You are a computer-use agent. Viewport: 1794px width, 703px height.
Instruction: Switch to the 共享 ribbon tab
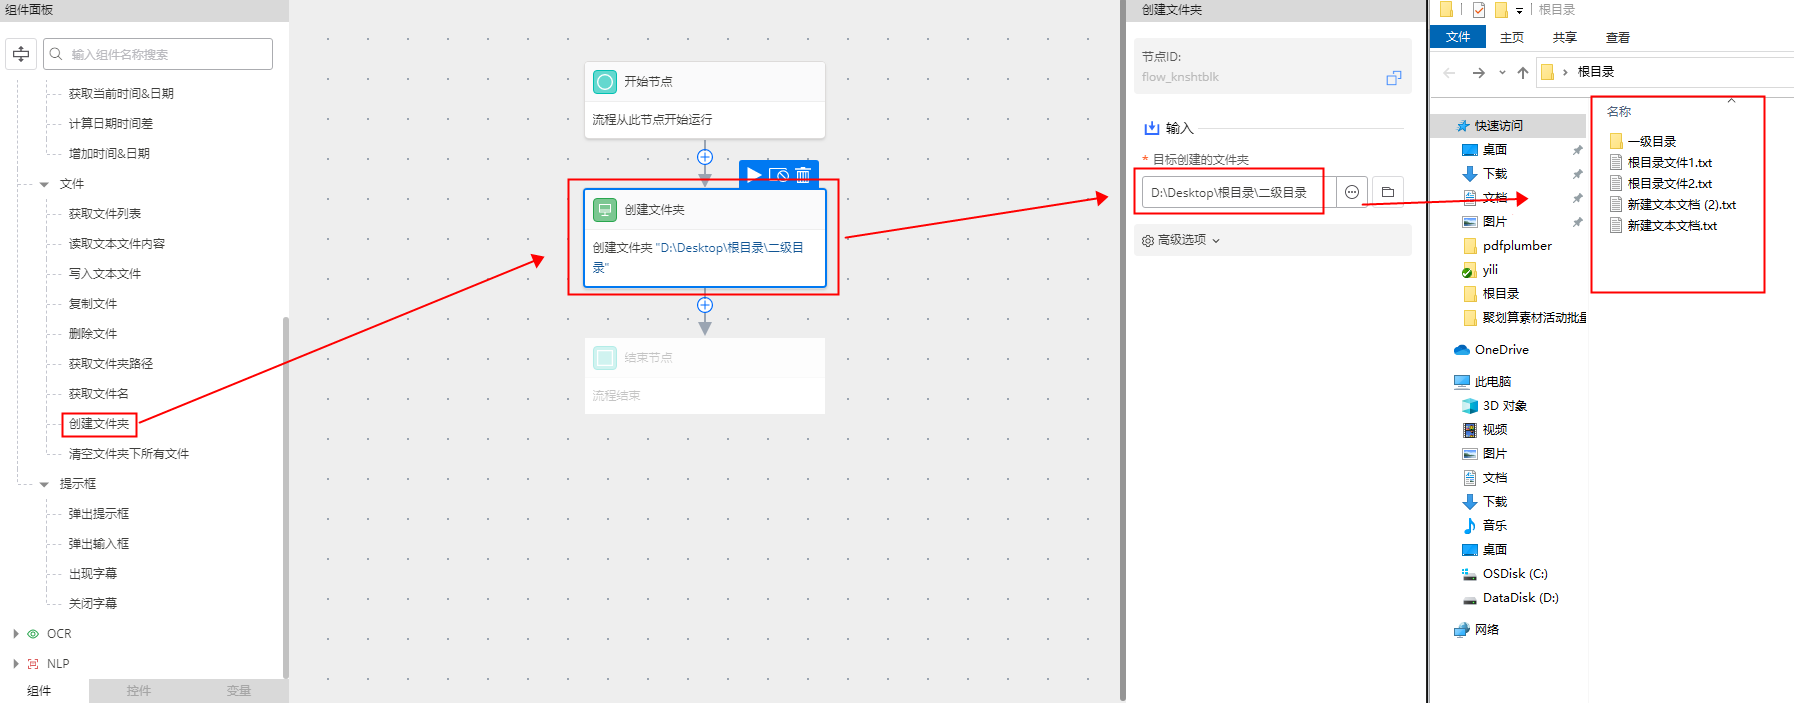click(1565, 38)
